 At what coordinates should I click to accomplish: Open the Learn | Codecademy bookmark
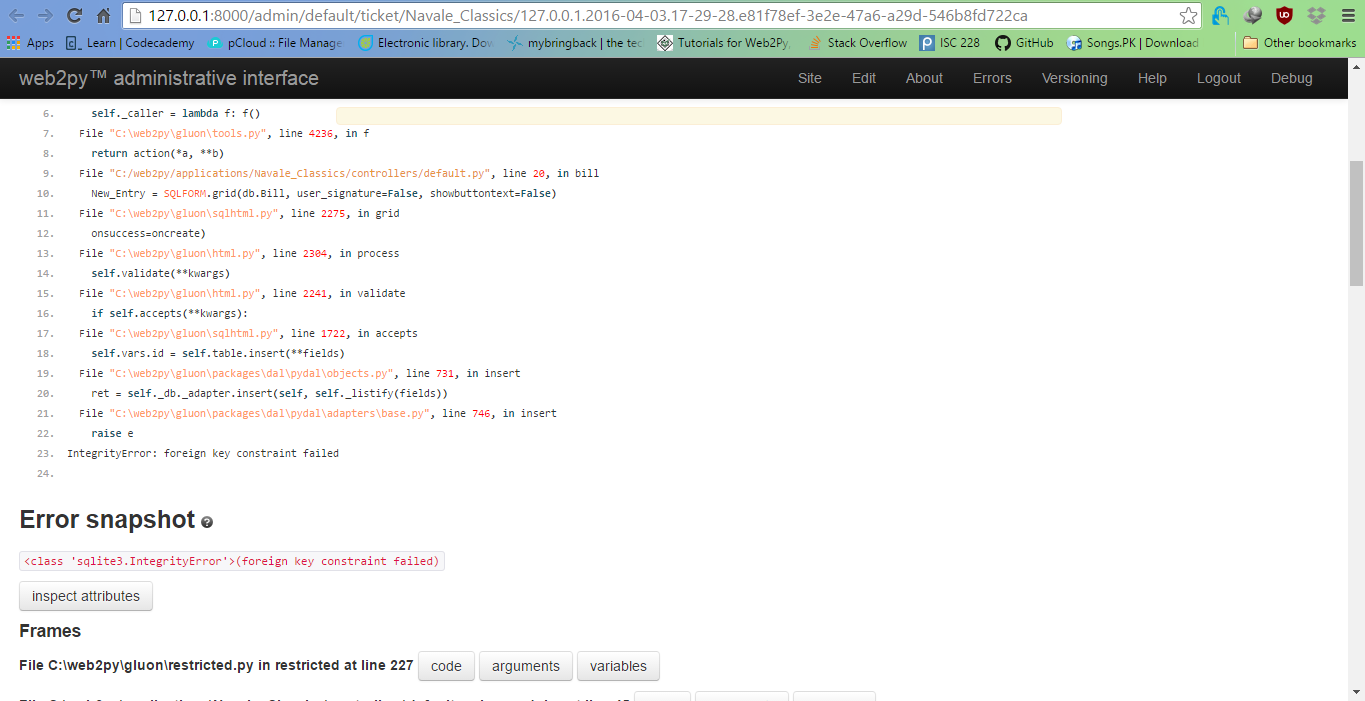click(131, 43)
